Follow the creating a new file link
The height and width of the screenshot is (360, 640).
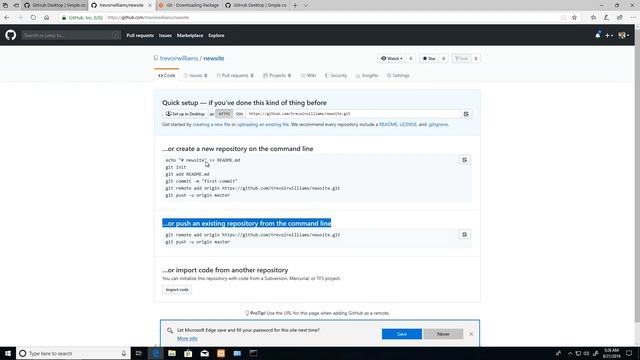click(x=211, y=124)
